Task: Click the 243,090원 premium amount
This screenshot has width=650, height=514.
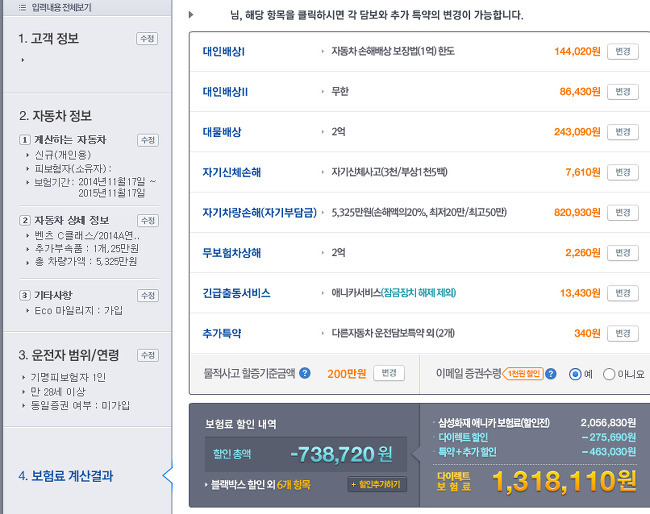Action: tap(577, 132)
